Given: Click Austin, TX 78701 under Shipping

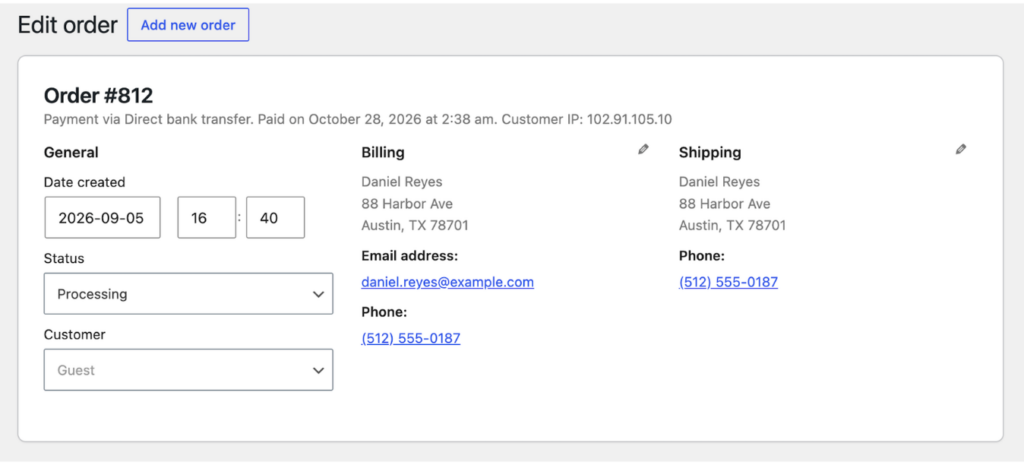Looking at the screenshot, I should tap(733, 226).
